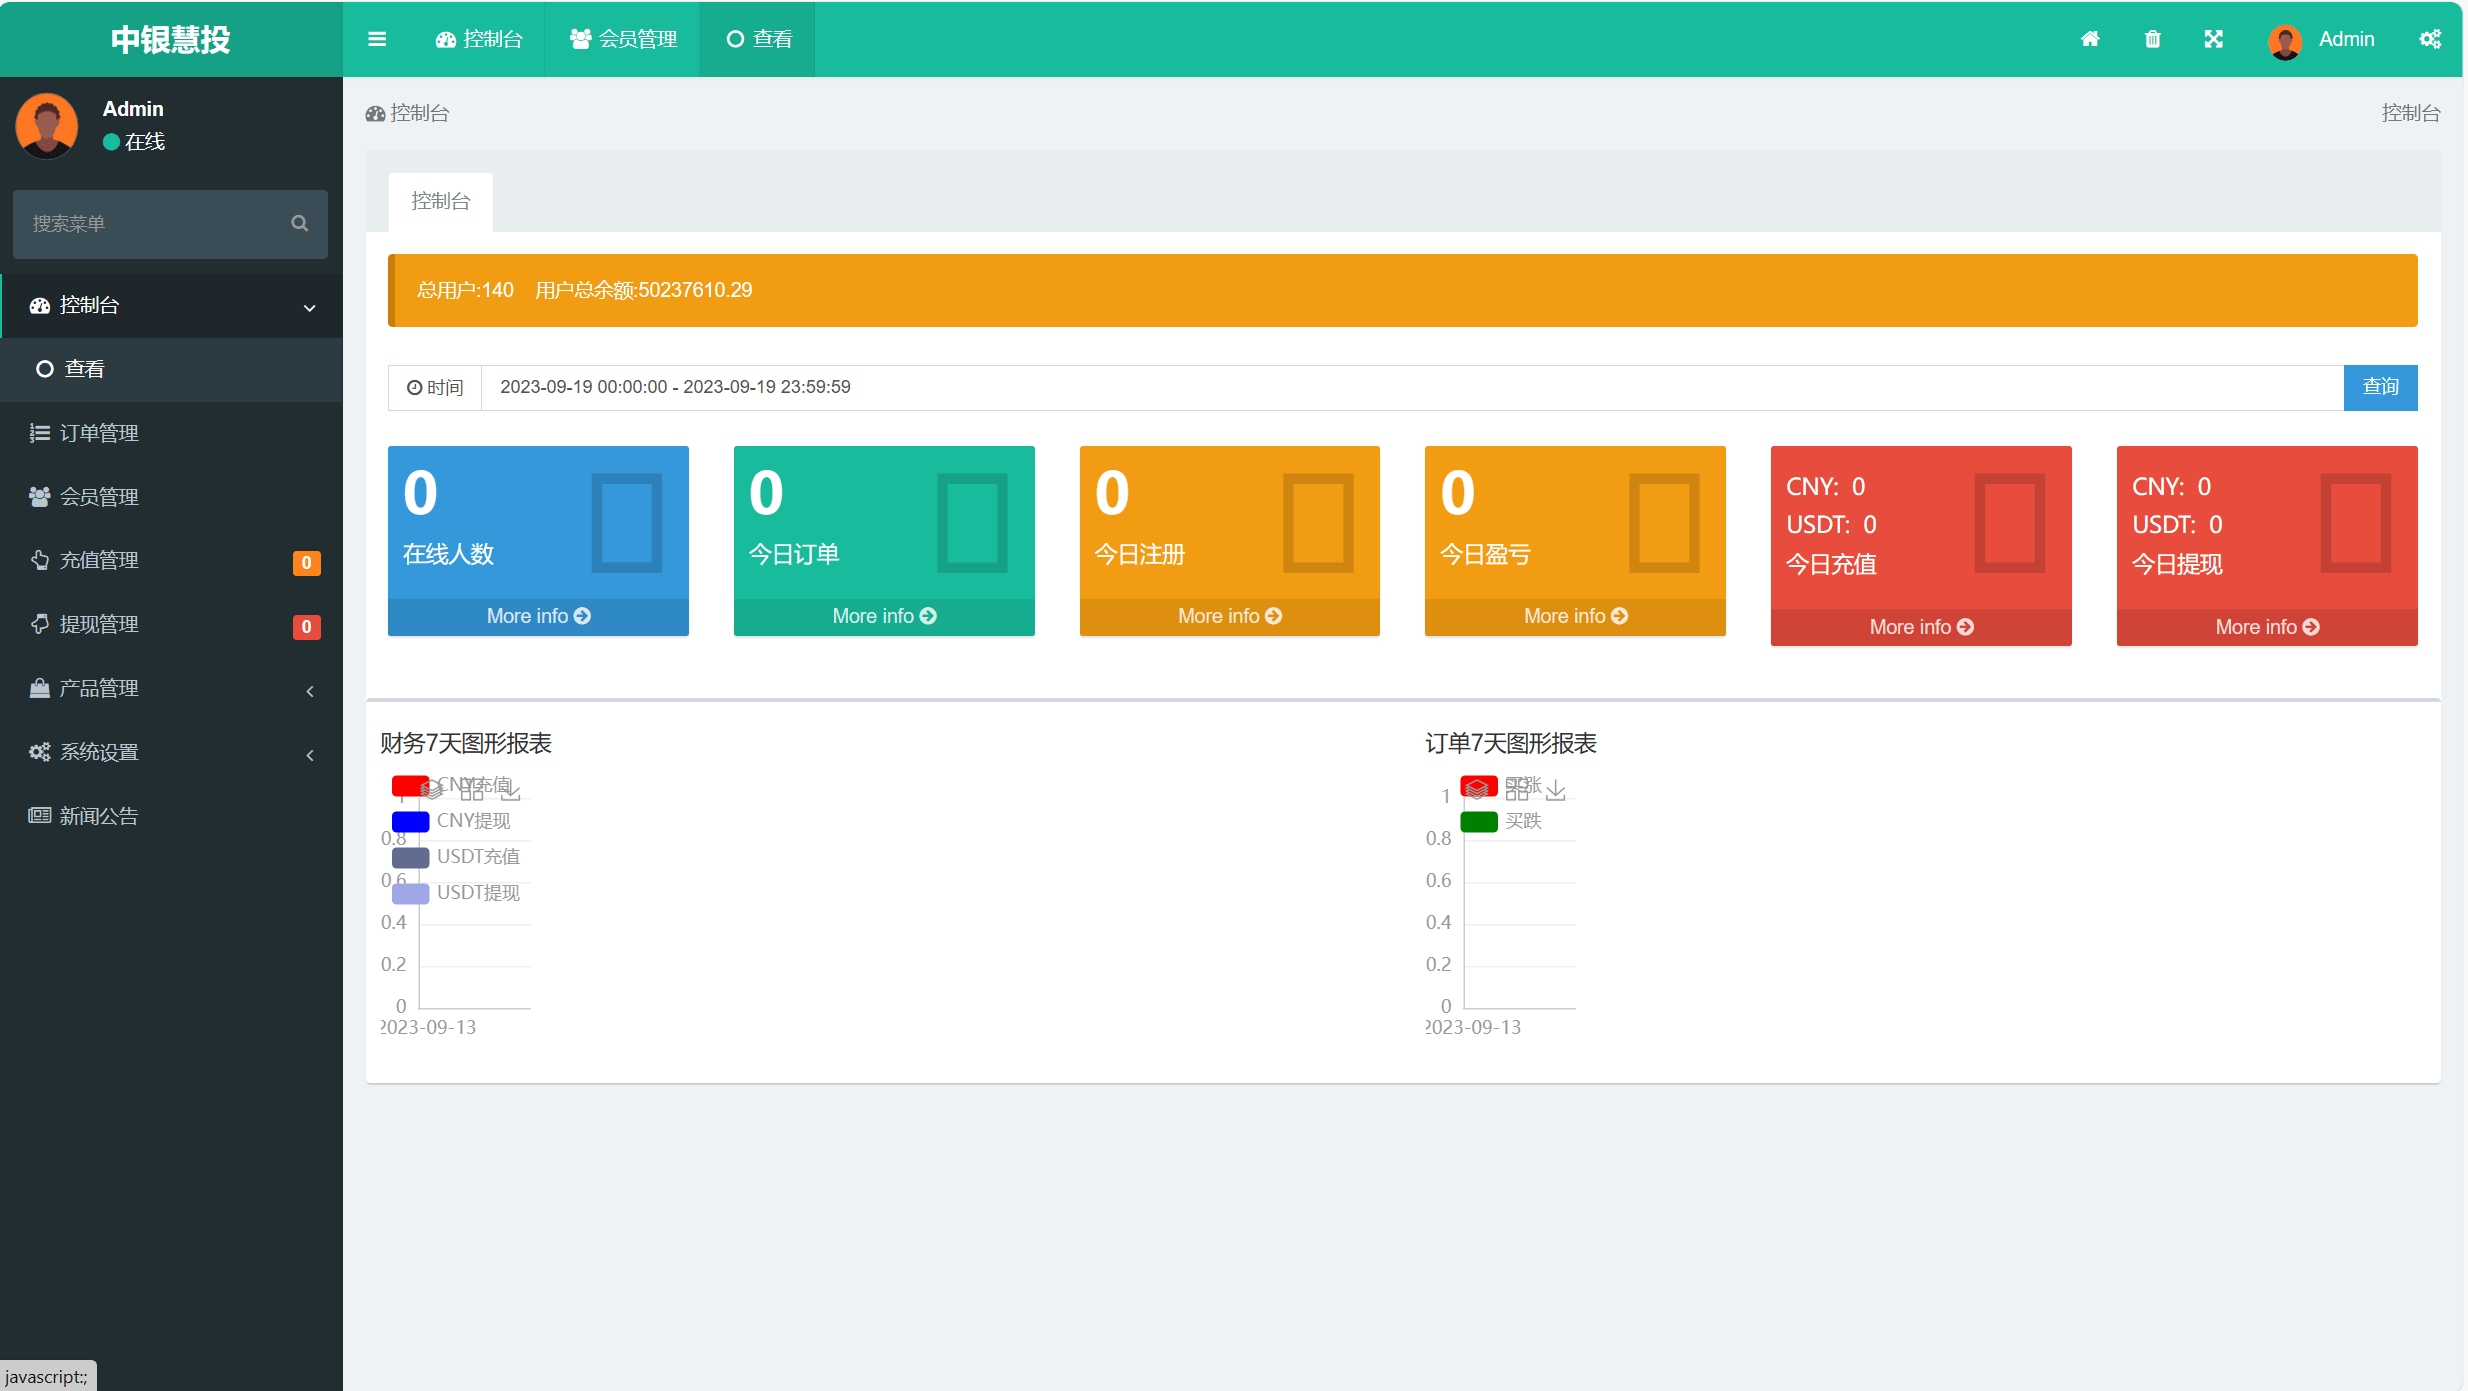2468x1391 pixels.
Task: Click download icon on 财务7天图形报表 chart
Action: pyautogui.click(x=511, y=792)
